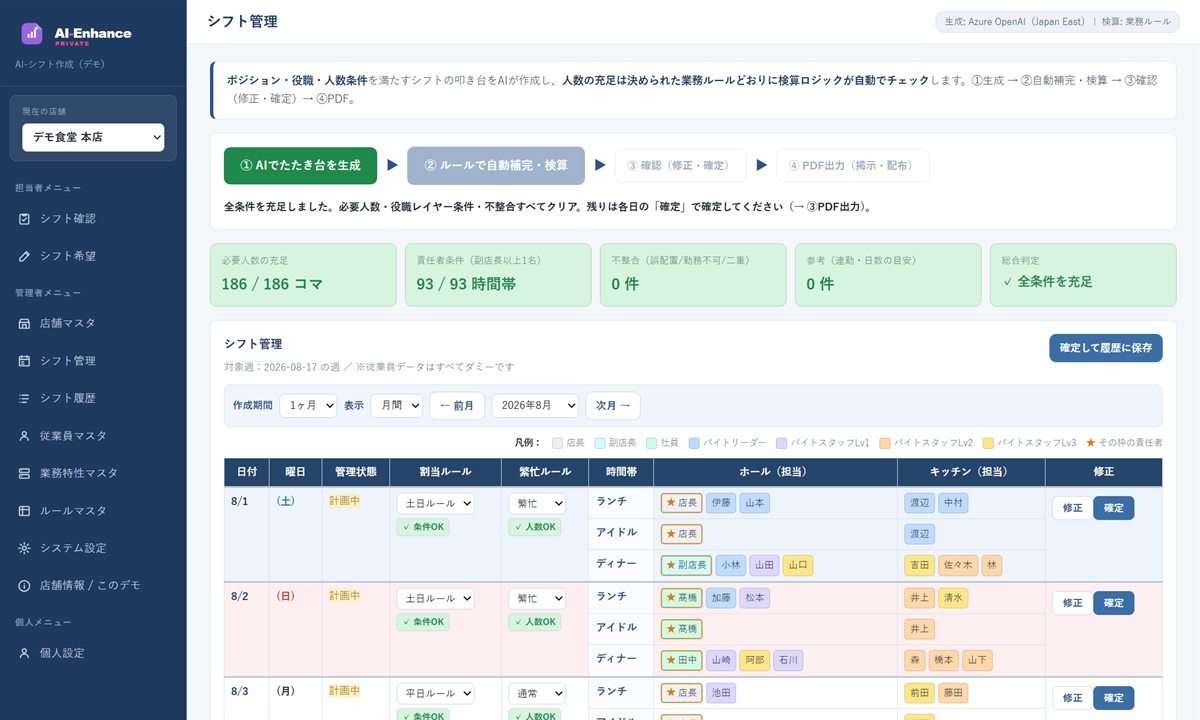
Task: Open the 月間 表示 dropdown
Action: (x=396, y=406)
